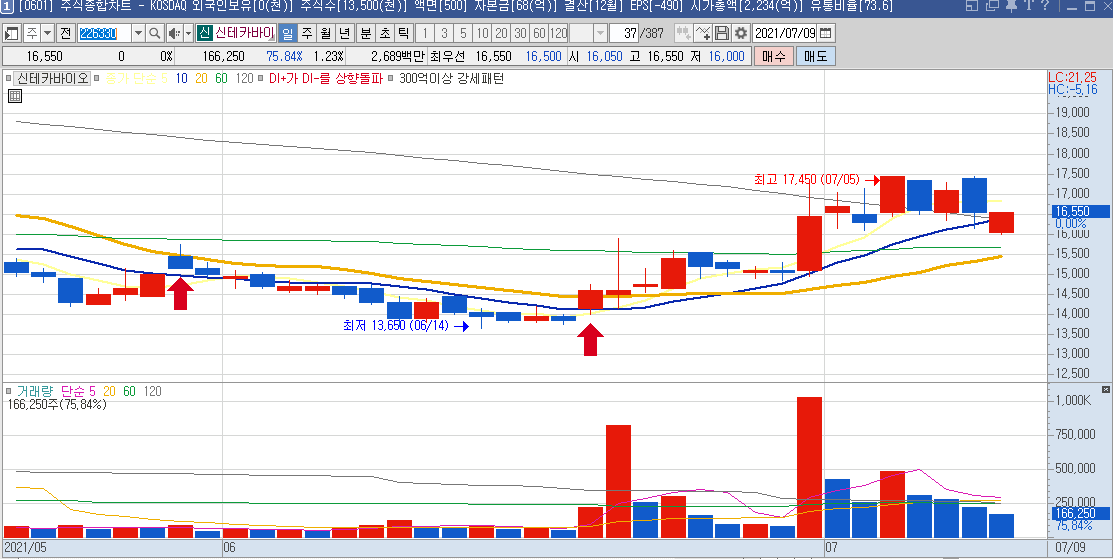1113x559 pixels.
Task: Select the 일 daily chart period
Action: (287, 33)
